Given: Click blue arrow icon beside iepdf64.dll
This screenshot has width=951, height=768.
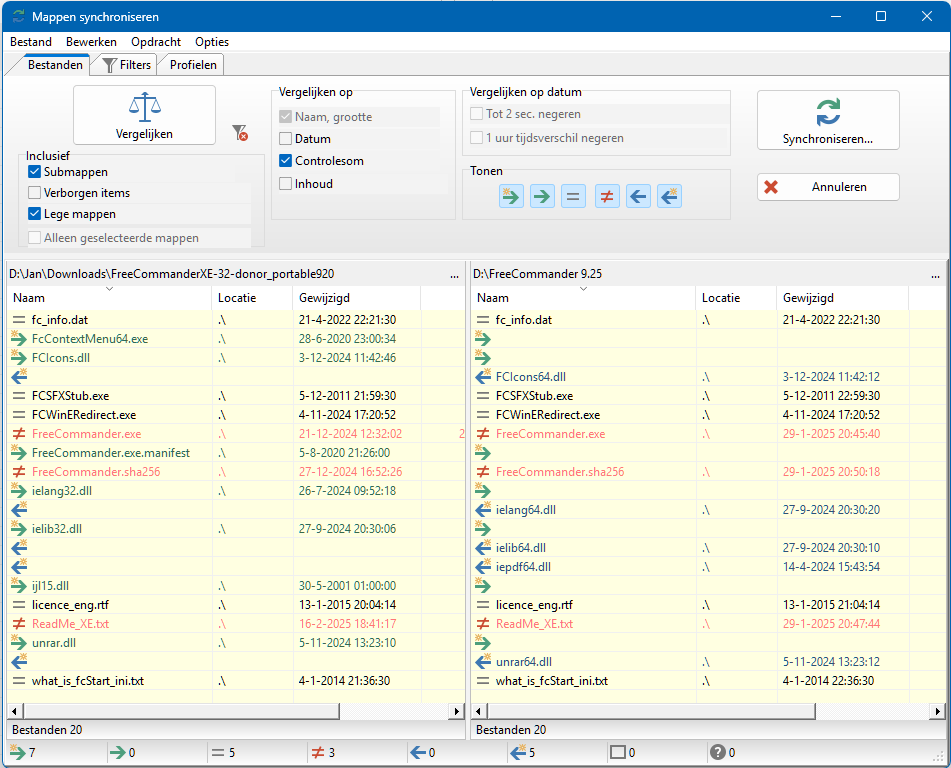Looking at the screenshot, I should (483, 567).
